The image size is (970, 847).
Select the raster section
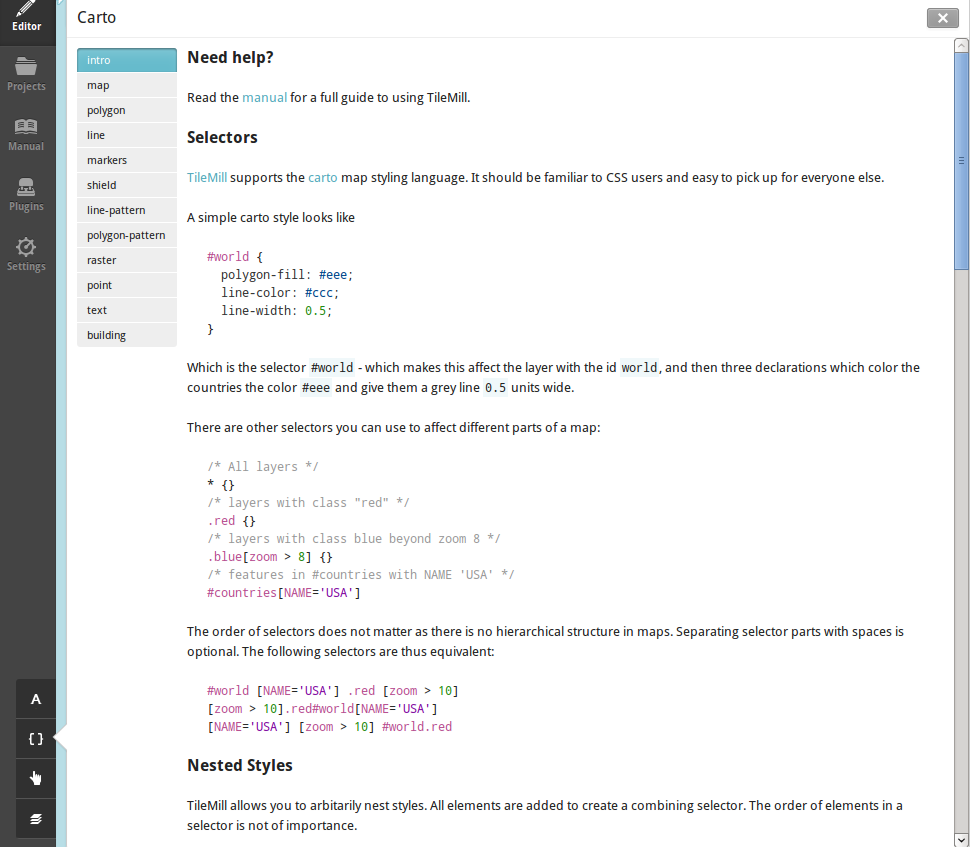pos(127,260)
